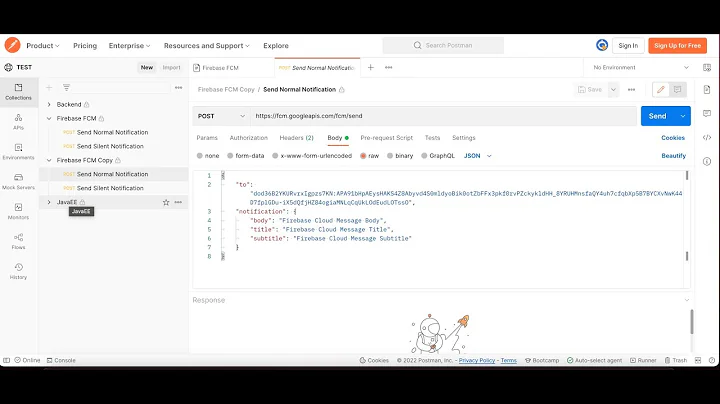Expand the JavaEE collection
Image resolution: width=720 pixels, height=404 pixels.
click(49, 202)
